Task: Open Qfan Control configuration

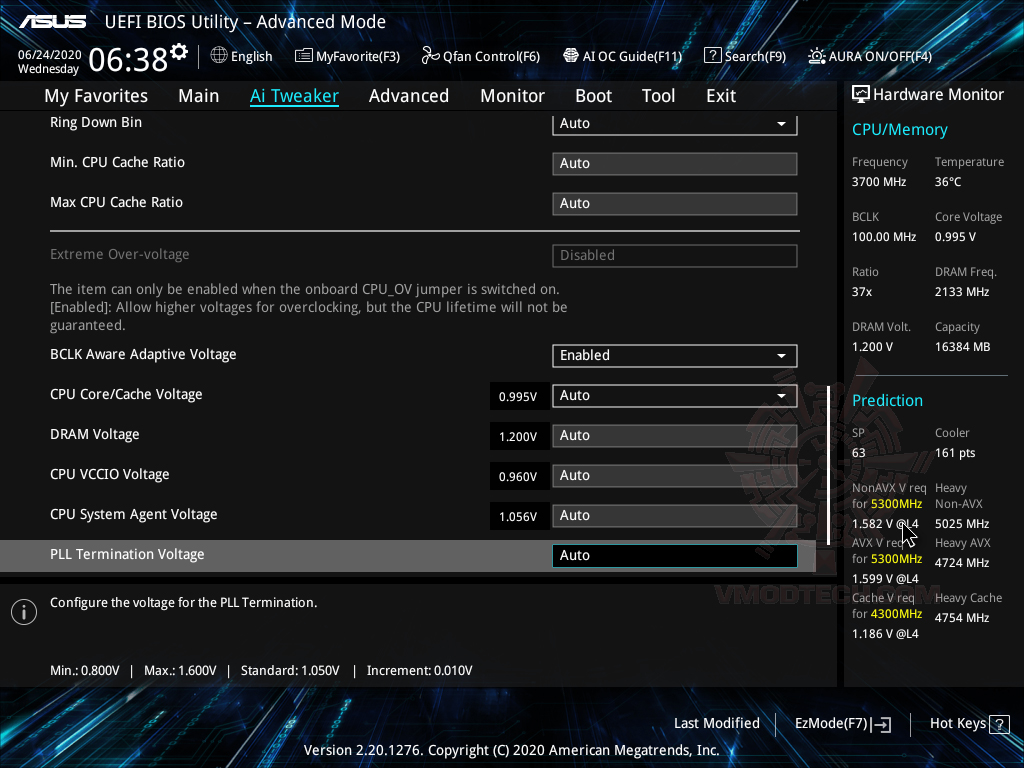Action: pyautogui.click(x=480, y=56)
